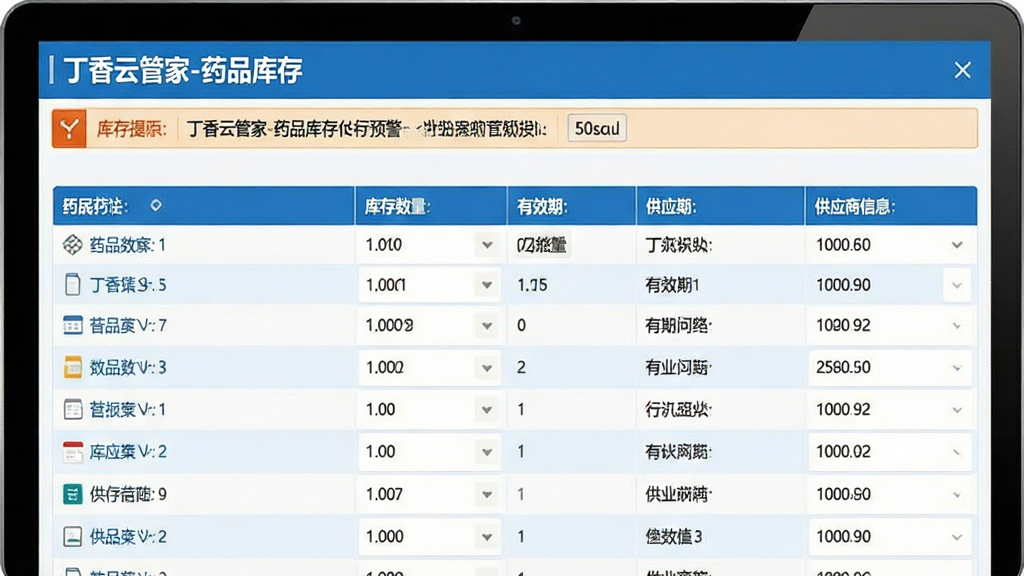Click the blue calendar icon in V: 7 row

(x=72, y=325)
